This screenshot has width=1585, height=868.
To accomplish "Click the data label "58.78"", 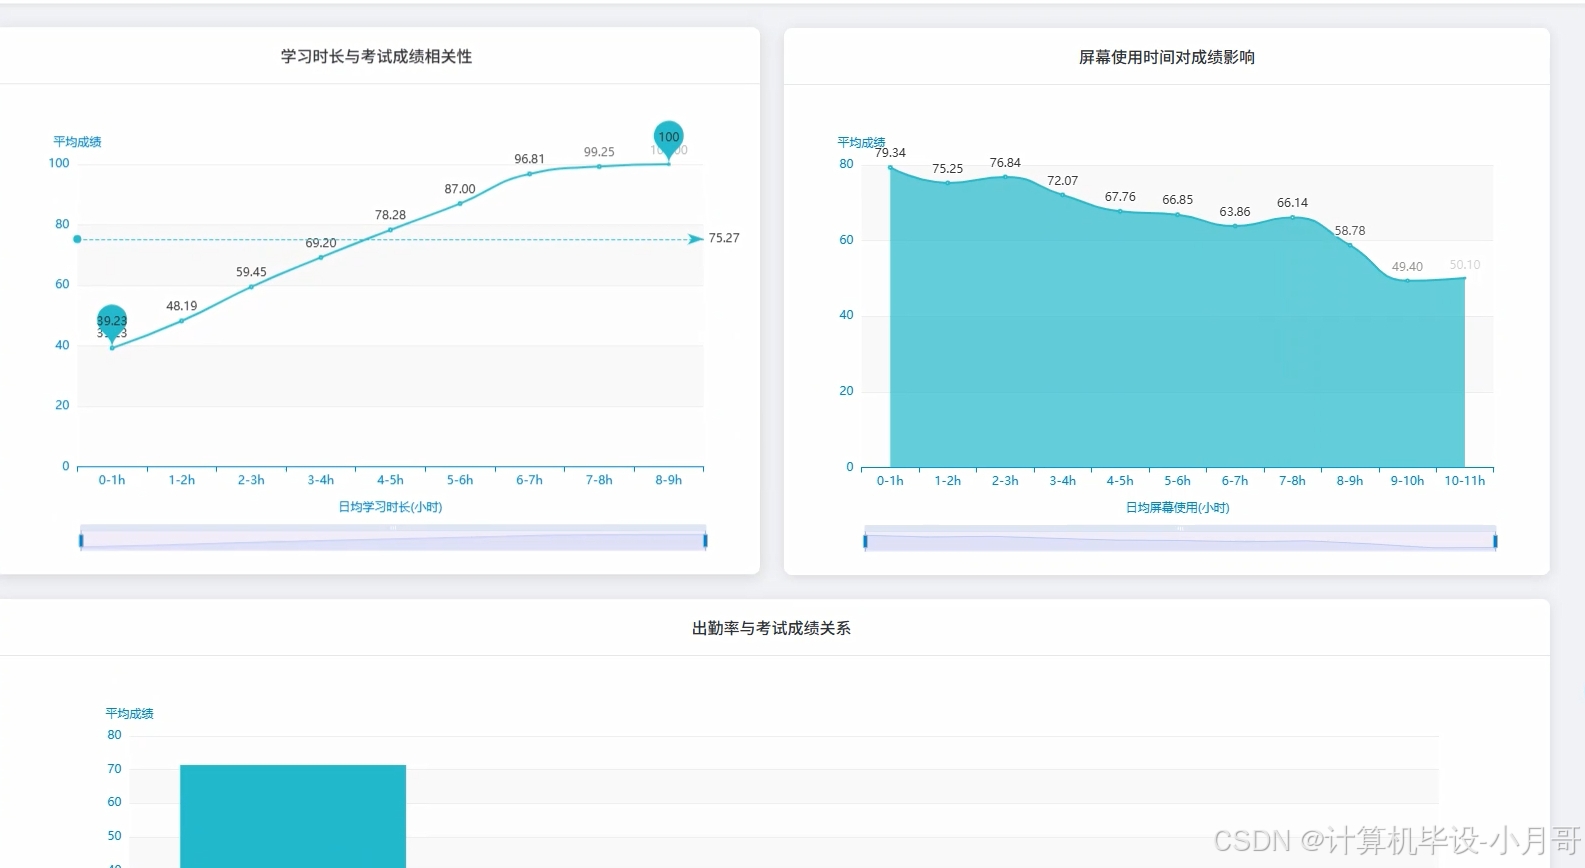I will click(x=1350, y=231).
